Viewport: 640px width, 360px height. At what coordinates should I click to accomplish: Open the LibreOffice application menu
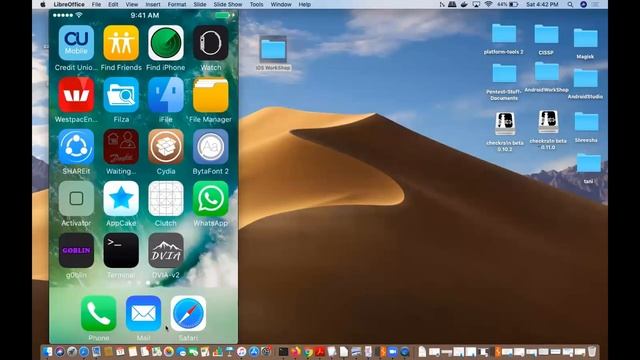point(69,4)
